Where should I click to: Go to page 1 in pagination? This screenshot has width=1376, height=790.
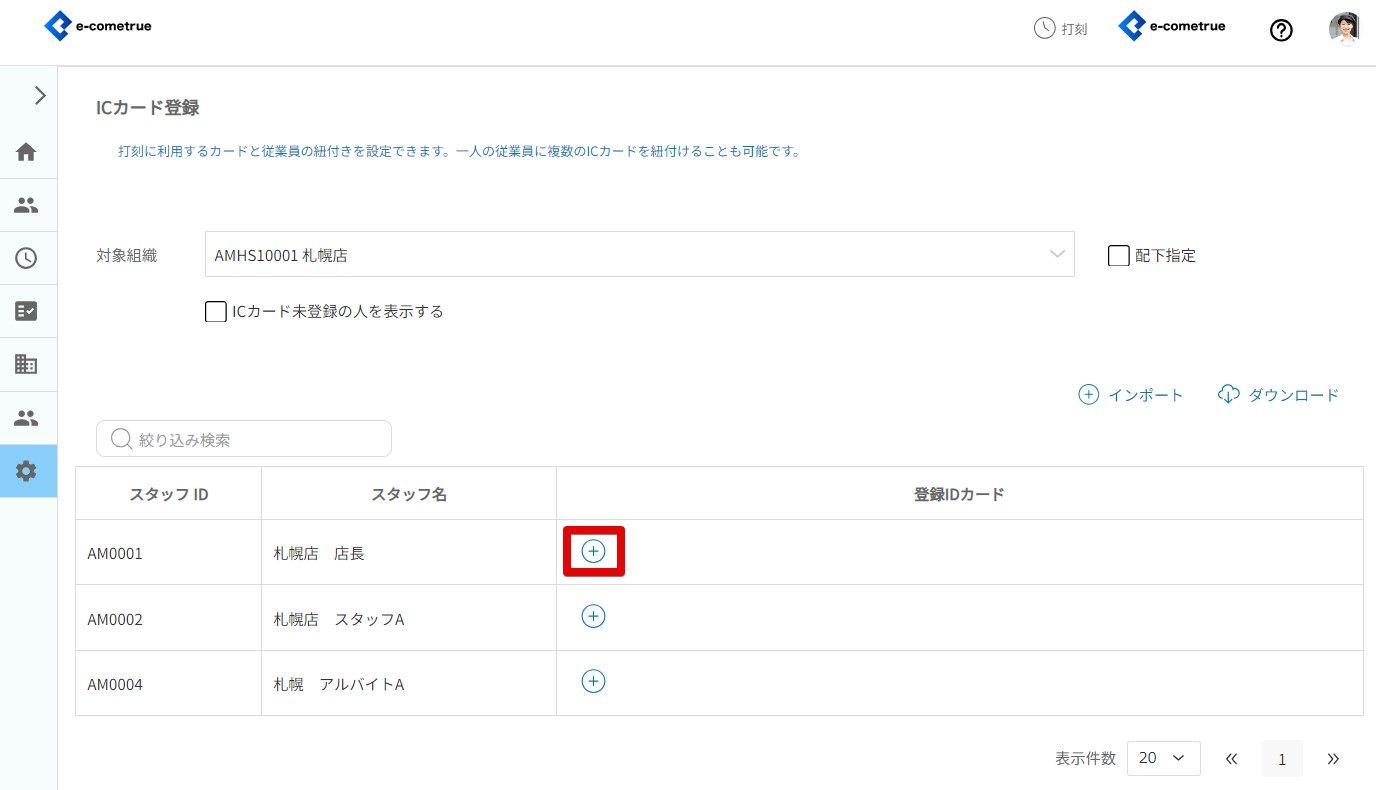[x=1282, y=759]
